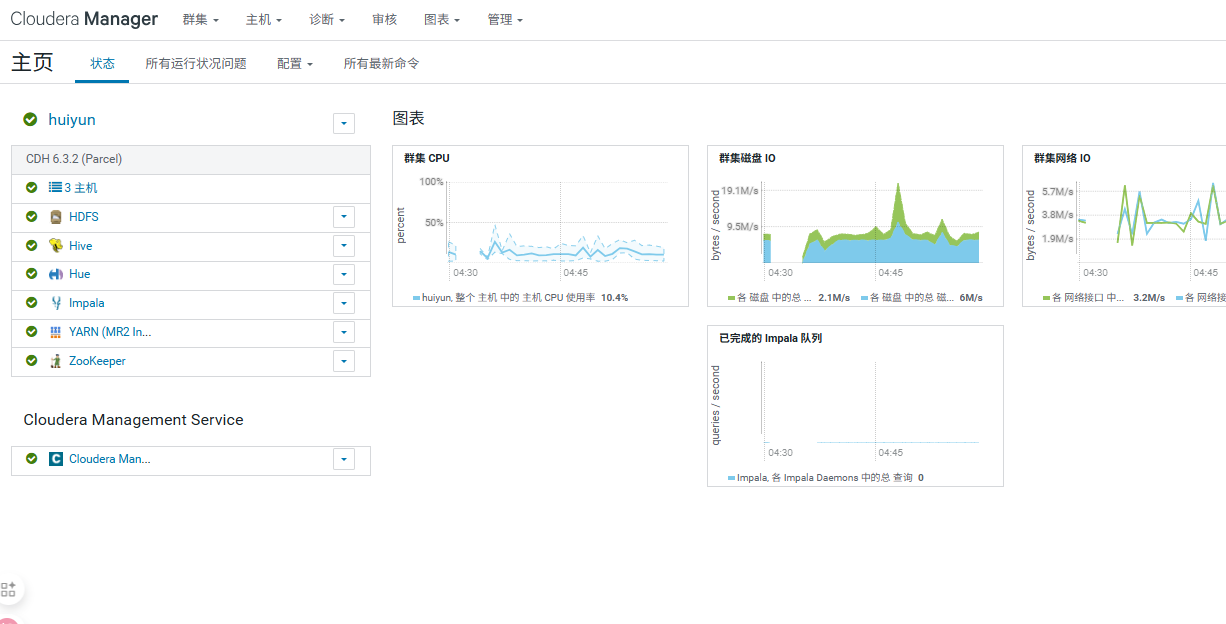1226x624 pixels.
Task: Open the 主机 menu
Action: point(264,20)
